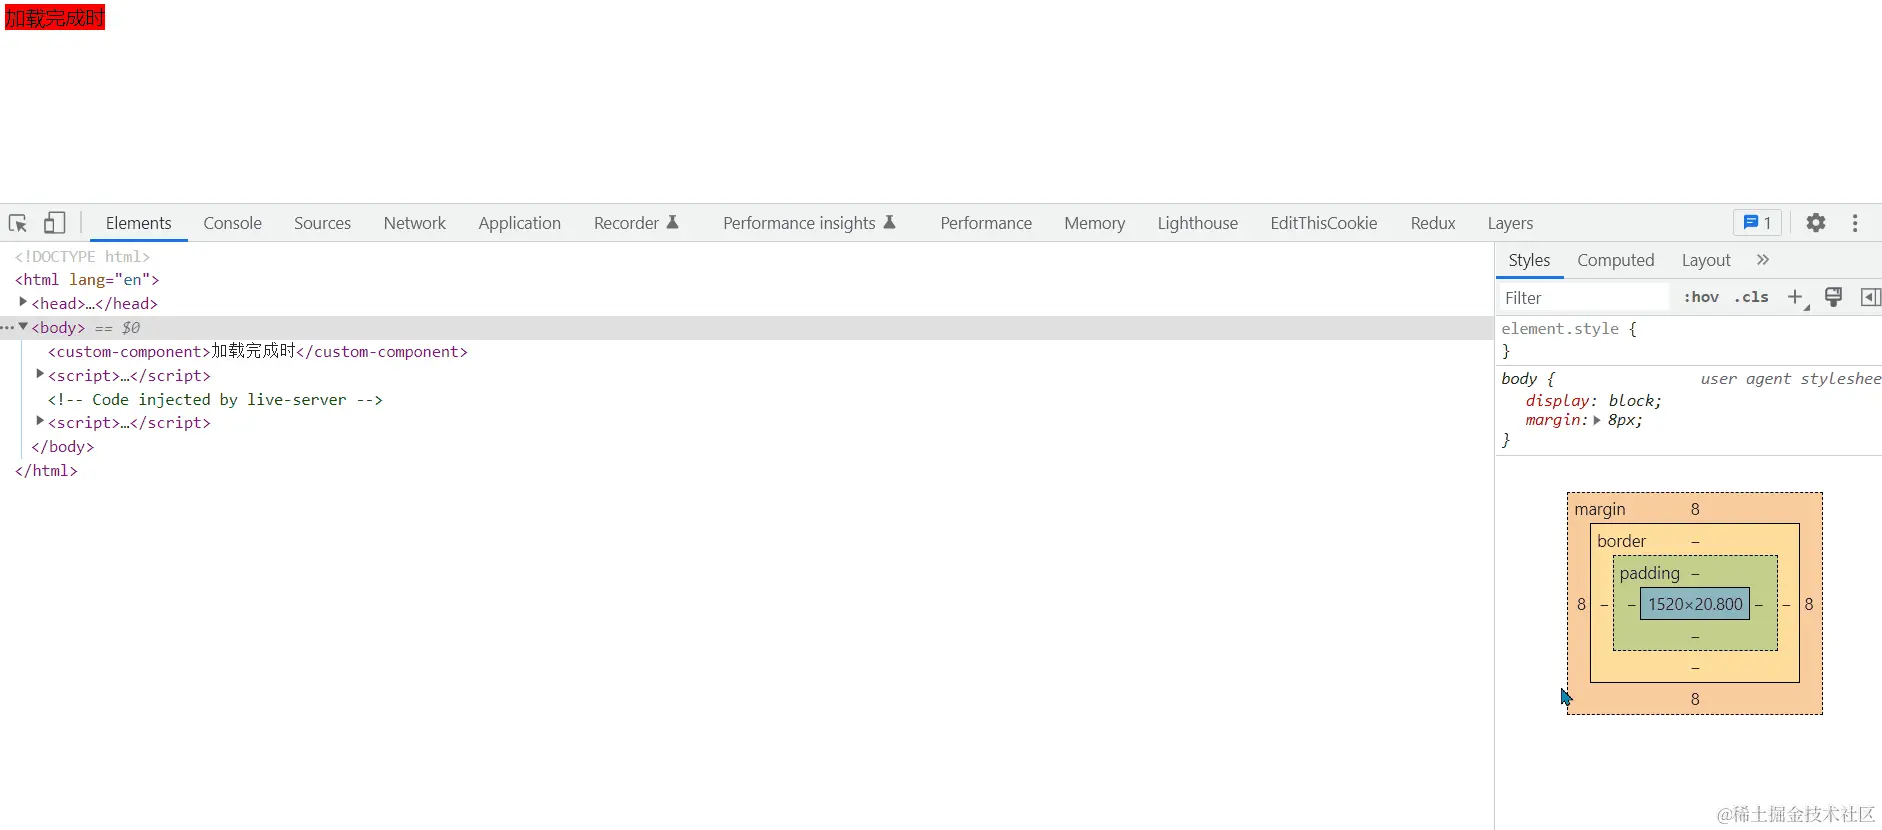Click the left margin value 8
The height and width of the screenshot is (830, 1882).
1581,604
